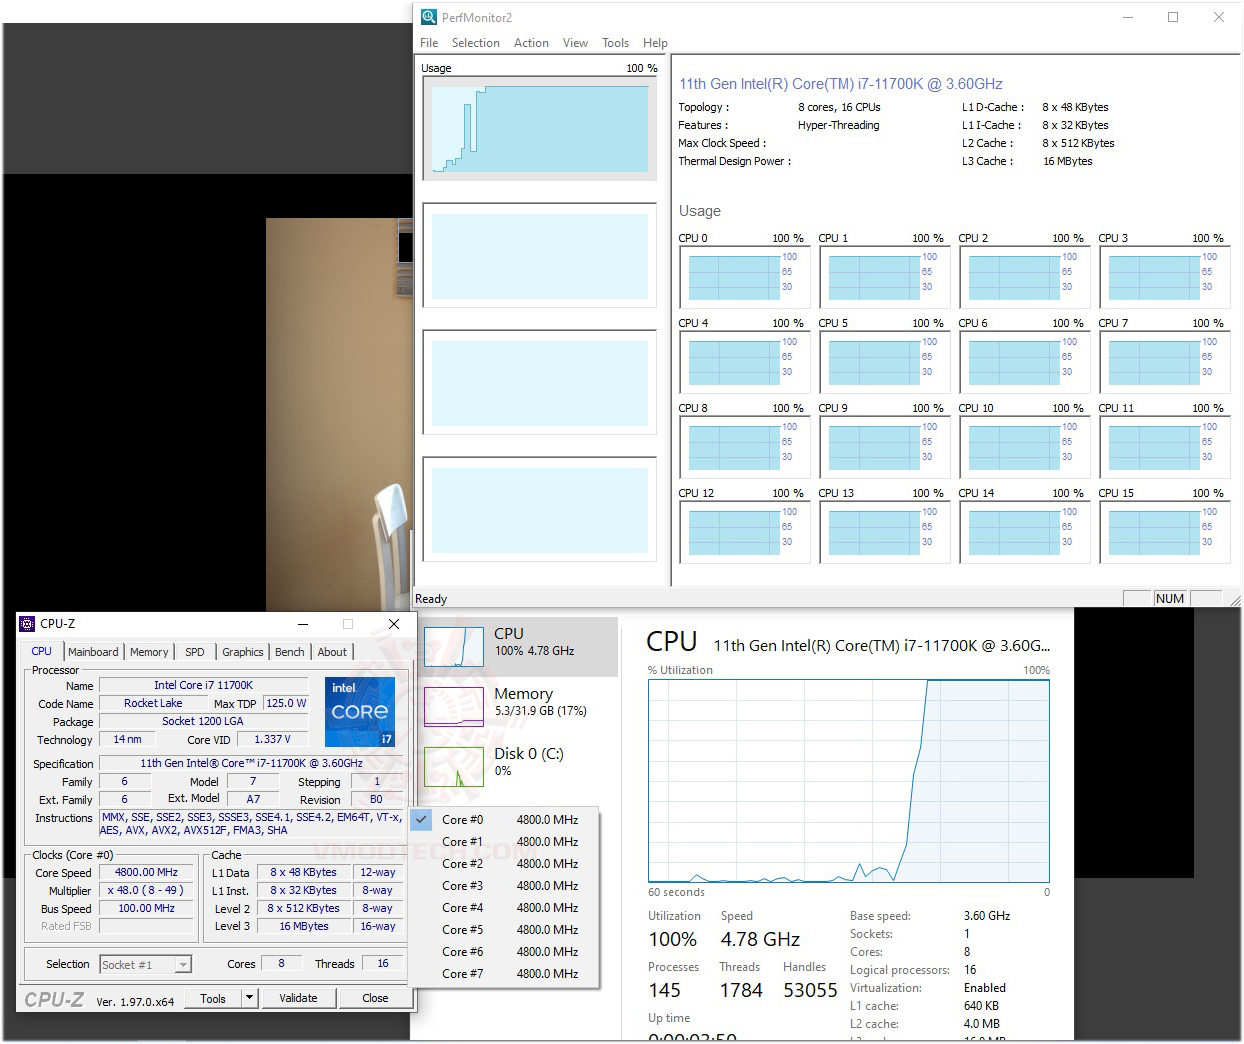The height and width of the screenshot is (1044, 1244).
Task: Click the Core Speed value field in CPU-Z
Action: click(146, 872)
